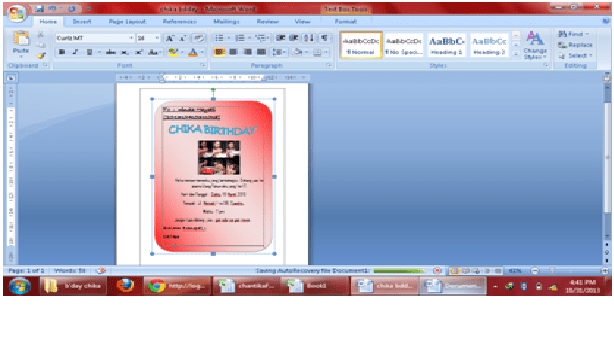Grow font size with the Grow Font icon
This screenshot has width=614, height=360.
170,38
